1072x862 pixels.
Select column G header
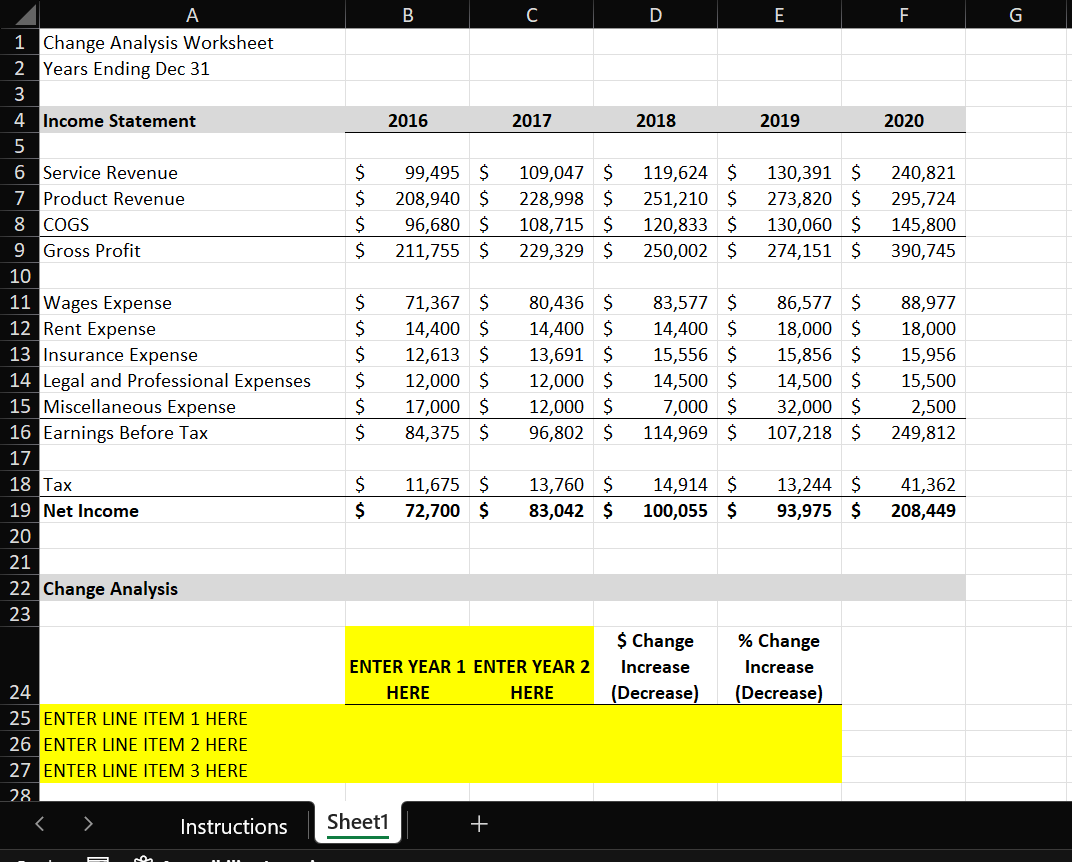tap(1016, 14)
